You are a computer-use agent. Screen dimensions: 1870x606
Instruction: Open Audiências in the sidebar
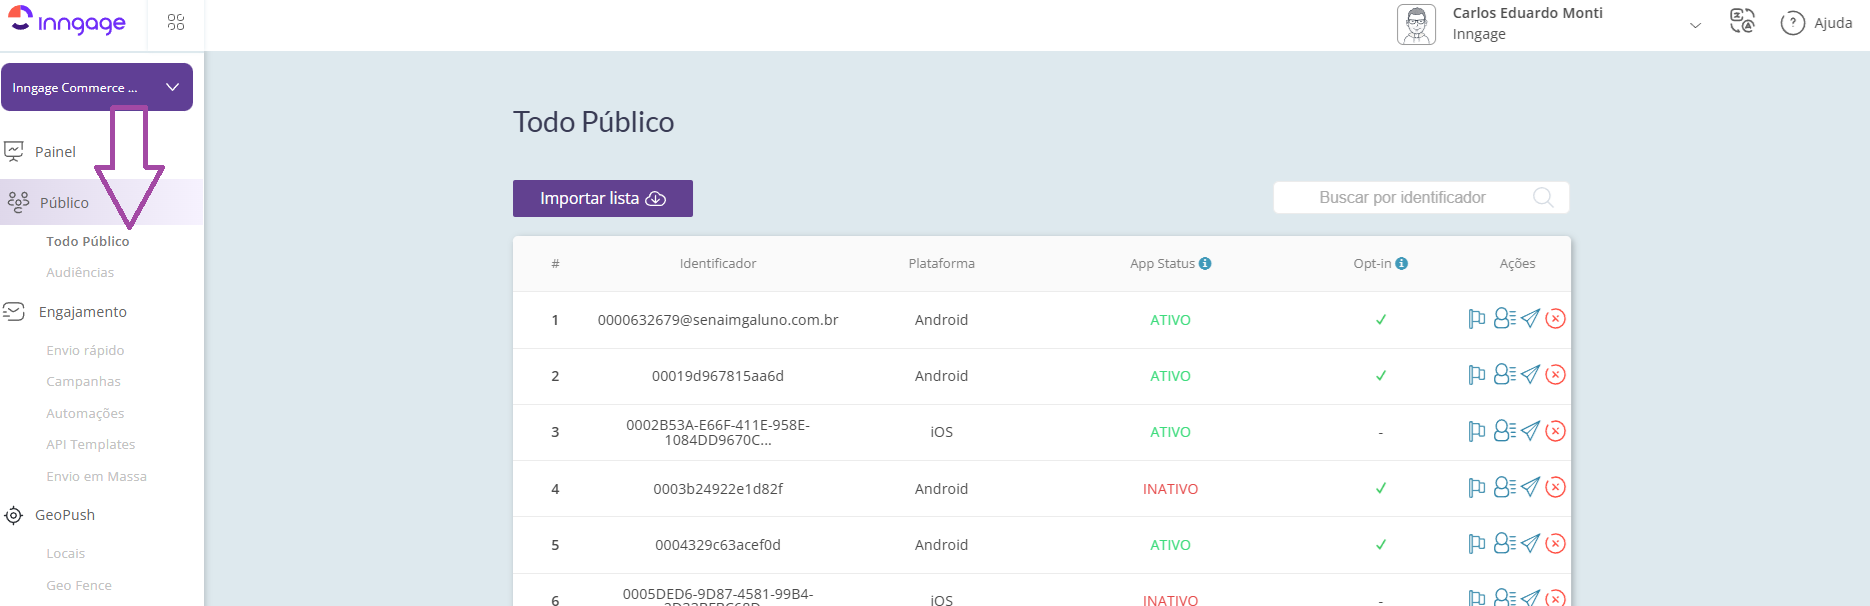pyautogui.click(x=80, y=272)
